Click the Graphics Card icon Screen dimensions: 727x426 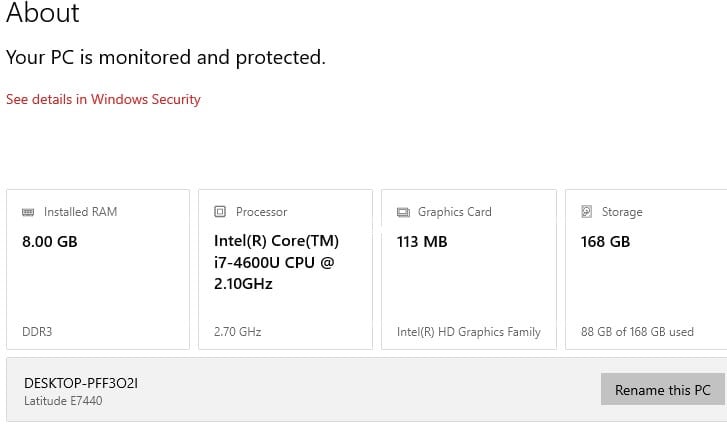(403, 212)
